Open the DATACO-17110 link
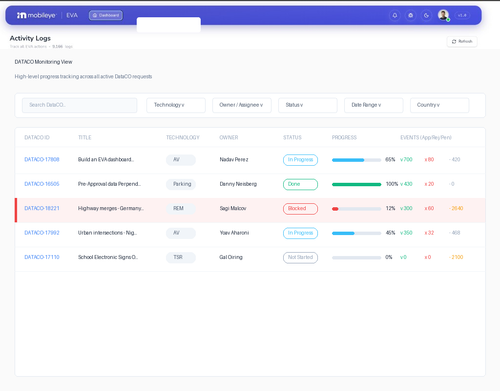Screen dimensions: 500x391 pyautogui.click(x=42, y=257)
